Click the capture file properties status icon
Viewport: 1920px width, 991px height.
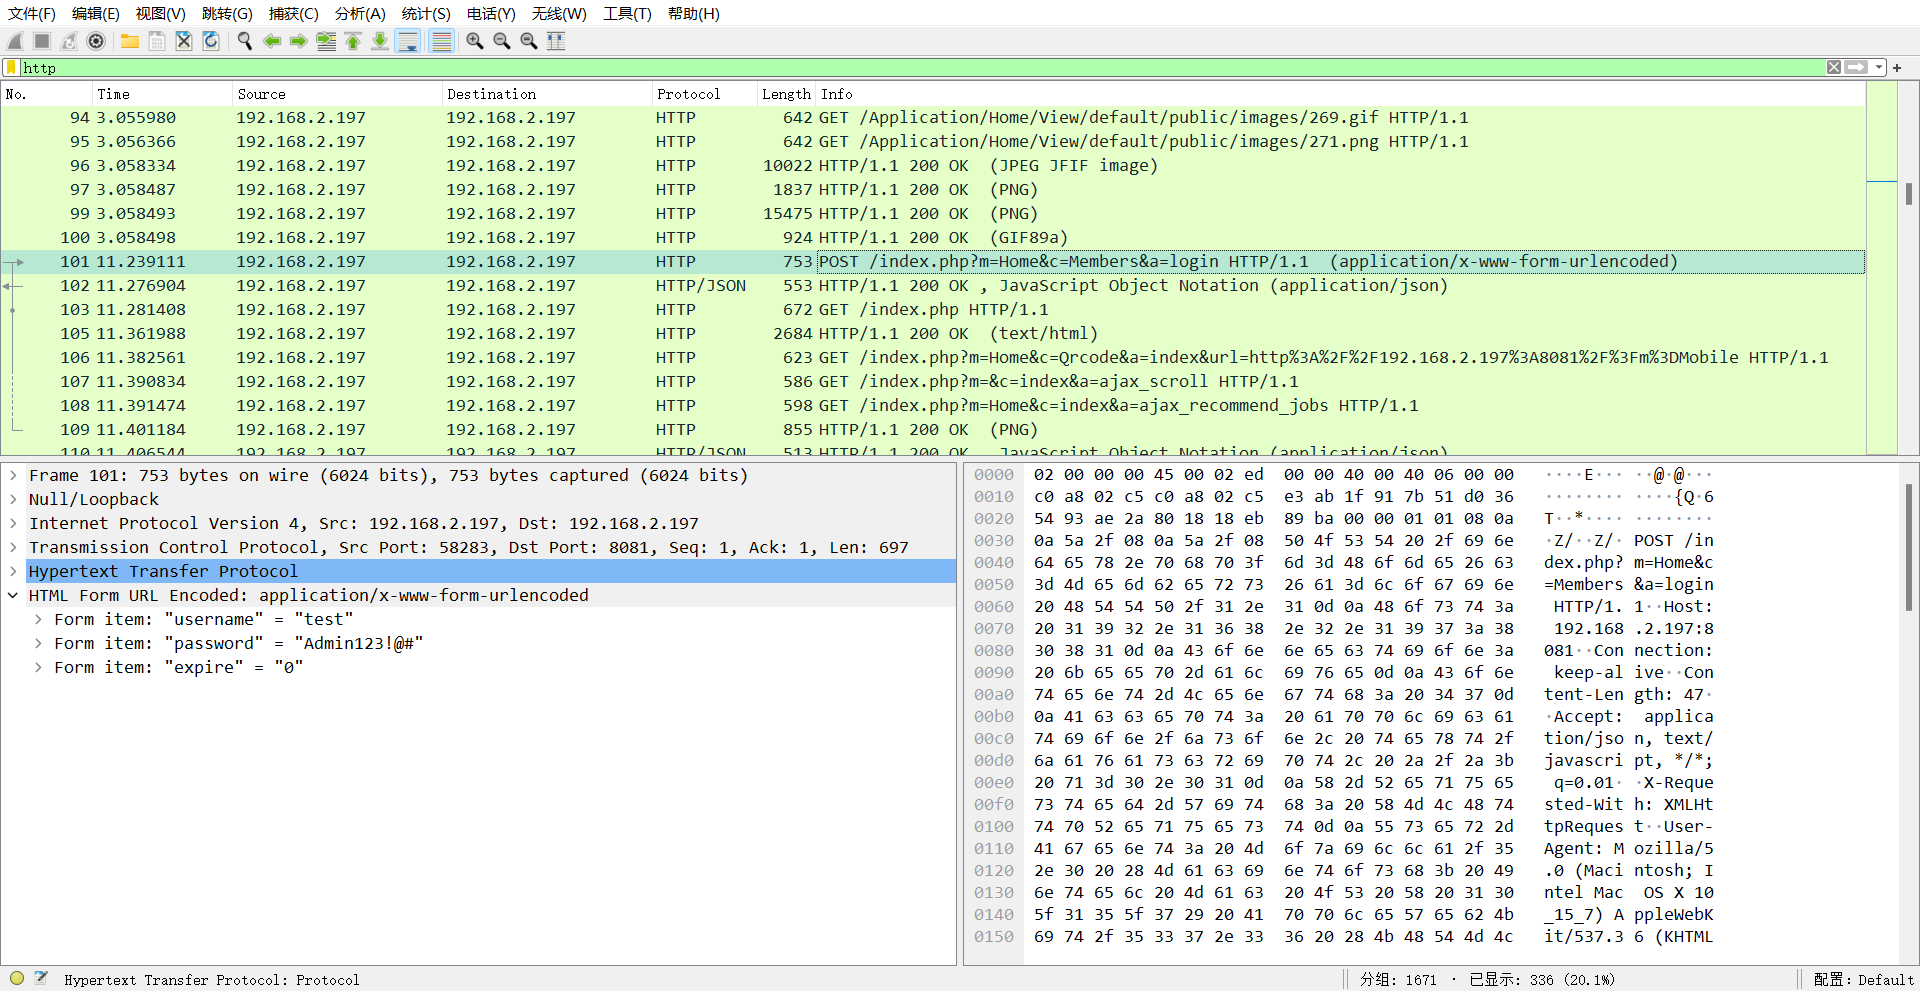41,979
